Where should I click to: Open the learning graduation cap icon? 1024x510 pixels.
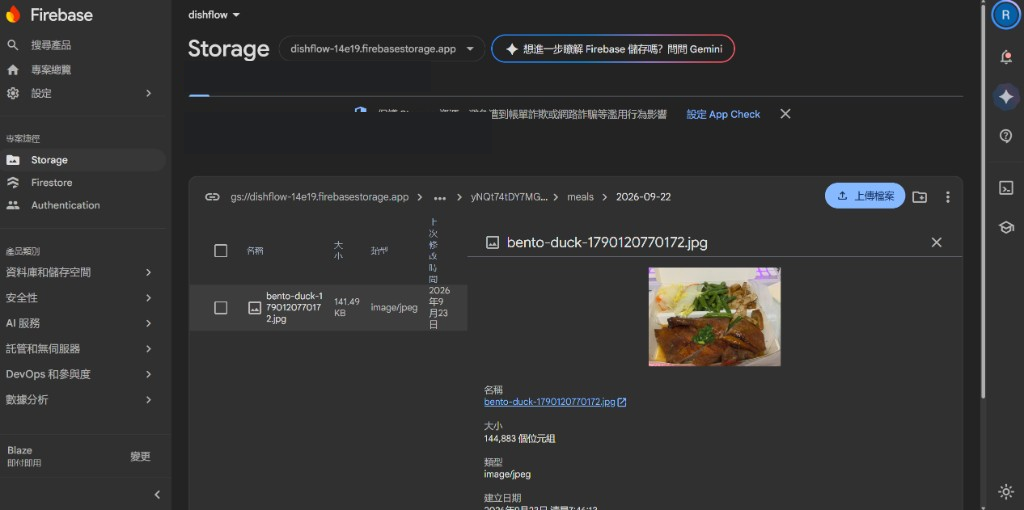click(1006, 227)
